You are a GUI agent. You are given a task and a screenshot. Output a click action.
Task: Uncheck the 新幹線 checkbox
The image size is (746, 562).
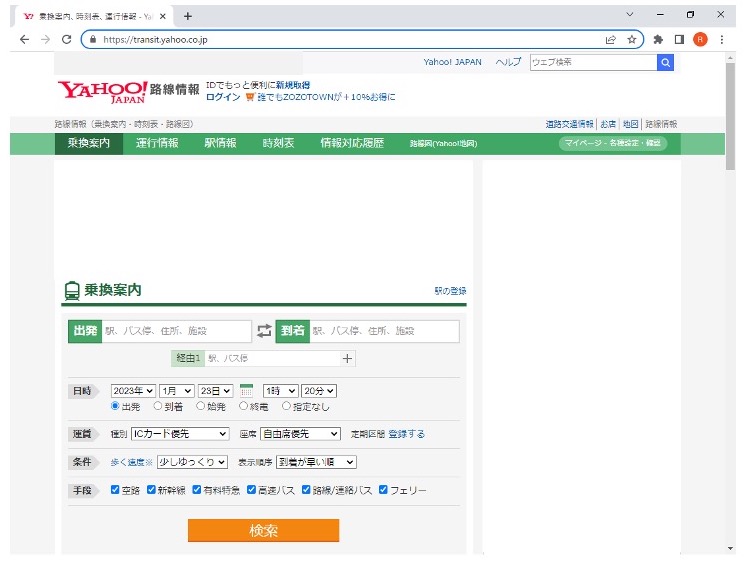[x=151, y=490]
